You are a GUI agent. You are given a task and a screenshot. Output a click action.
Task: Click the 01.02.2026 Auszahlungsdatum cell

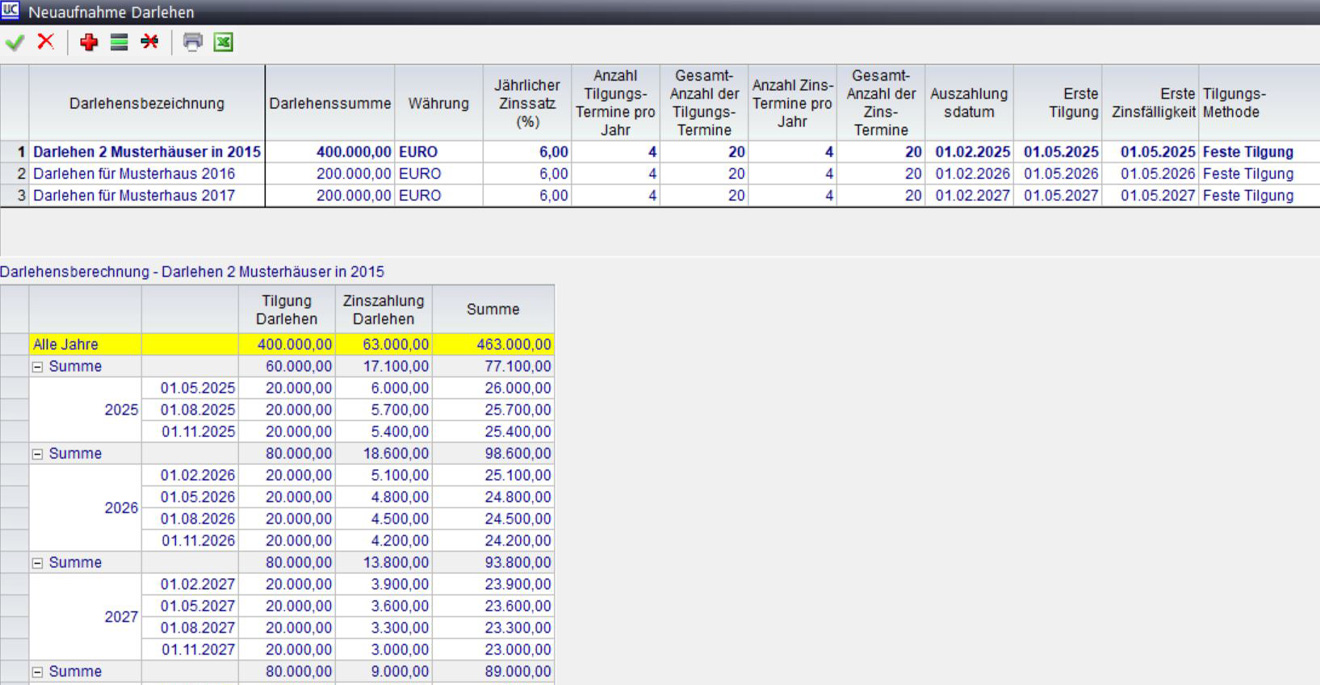972,174
